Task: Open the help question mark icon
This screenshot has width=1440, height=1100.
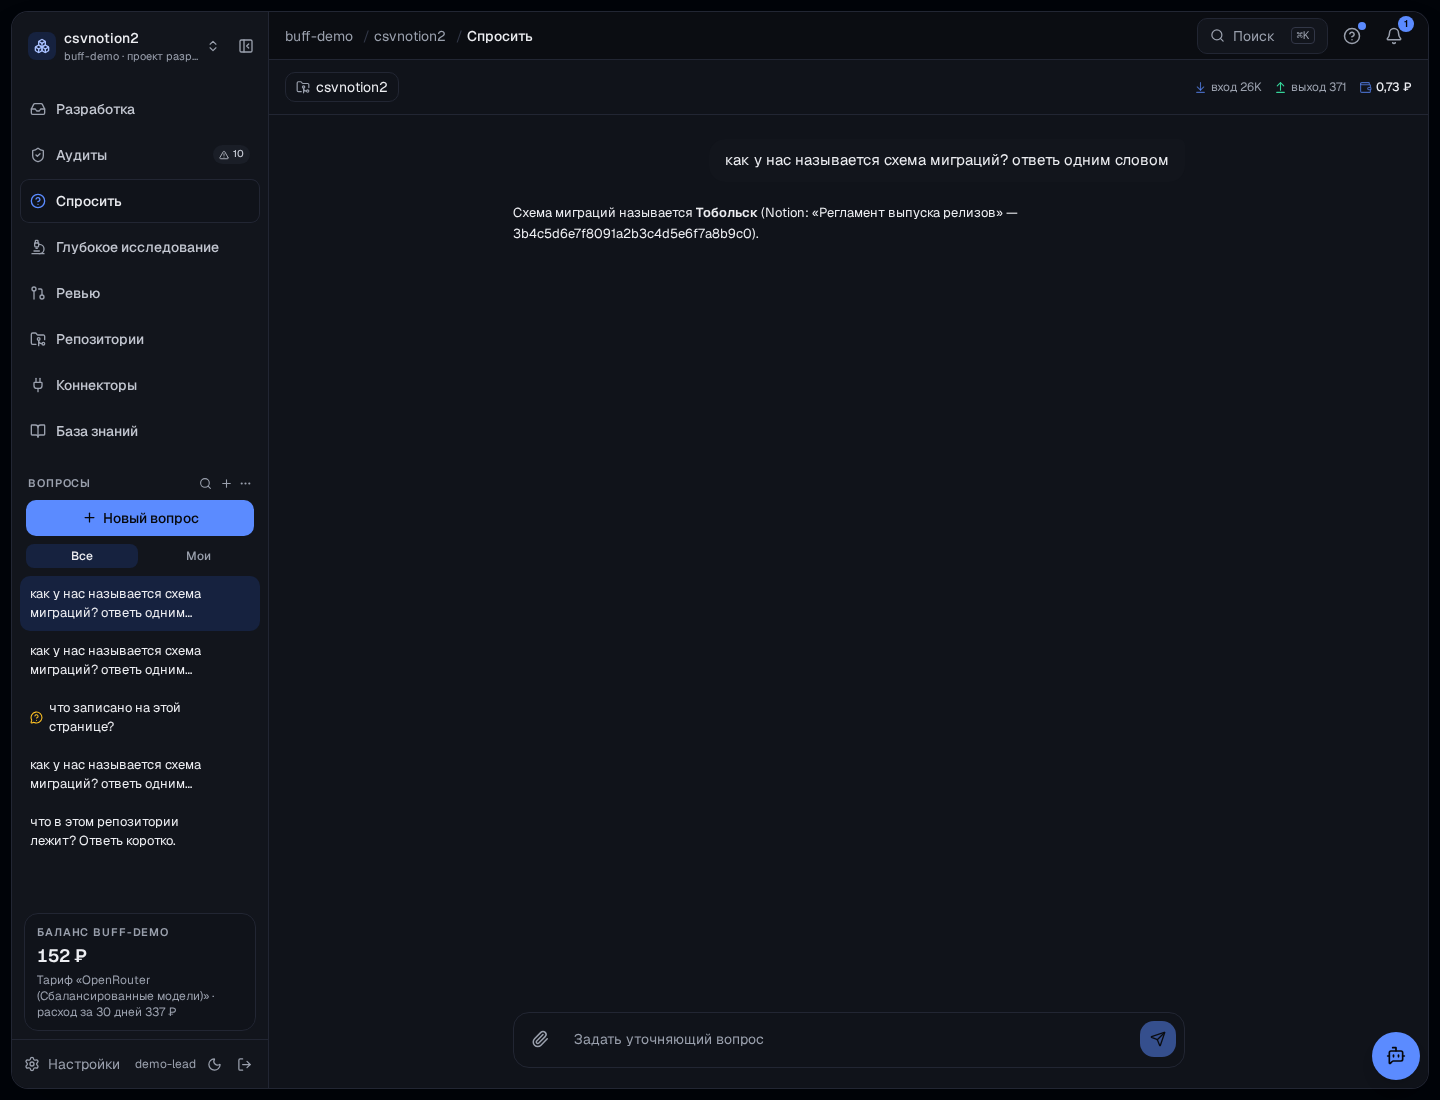Action: pyautogui.click(x=1352, y=36)
